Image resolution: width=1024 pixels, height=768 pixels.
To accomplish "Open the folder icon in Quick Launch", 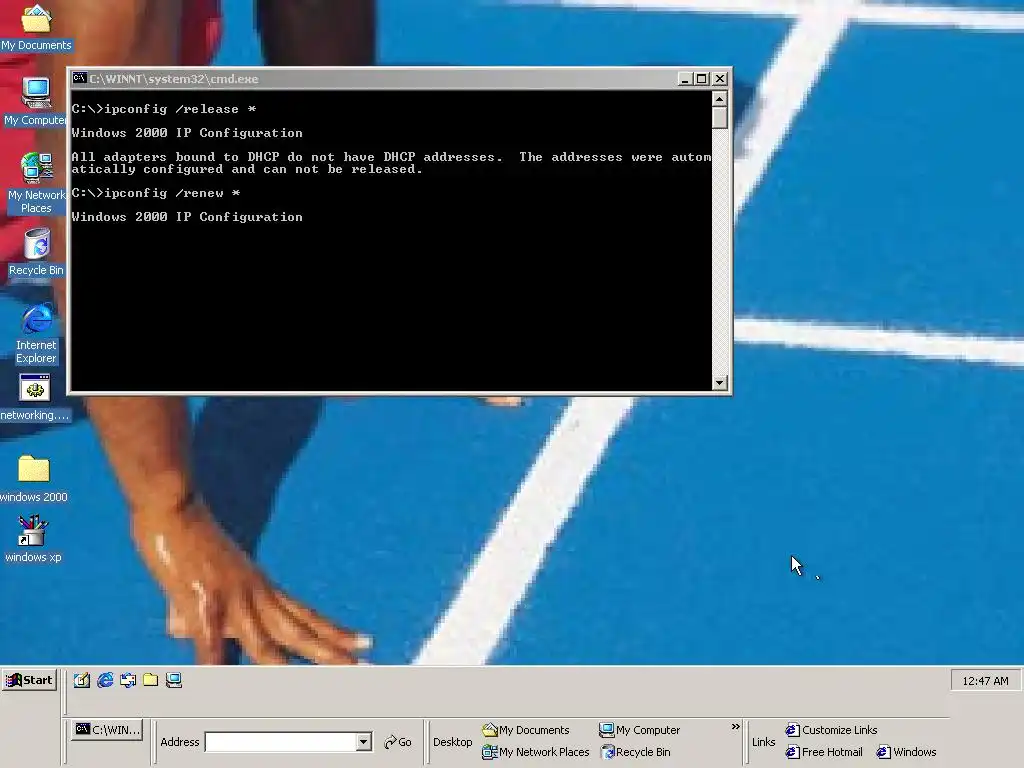I will 151,680.
